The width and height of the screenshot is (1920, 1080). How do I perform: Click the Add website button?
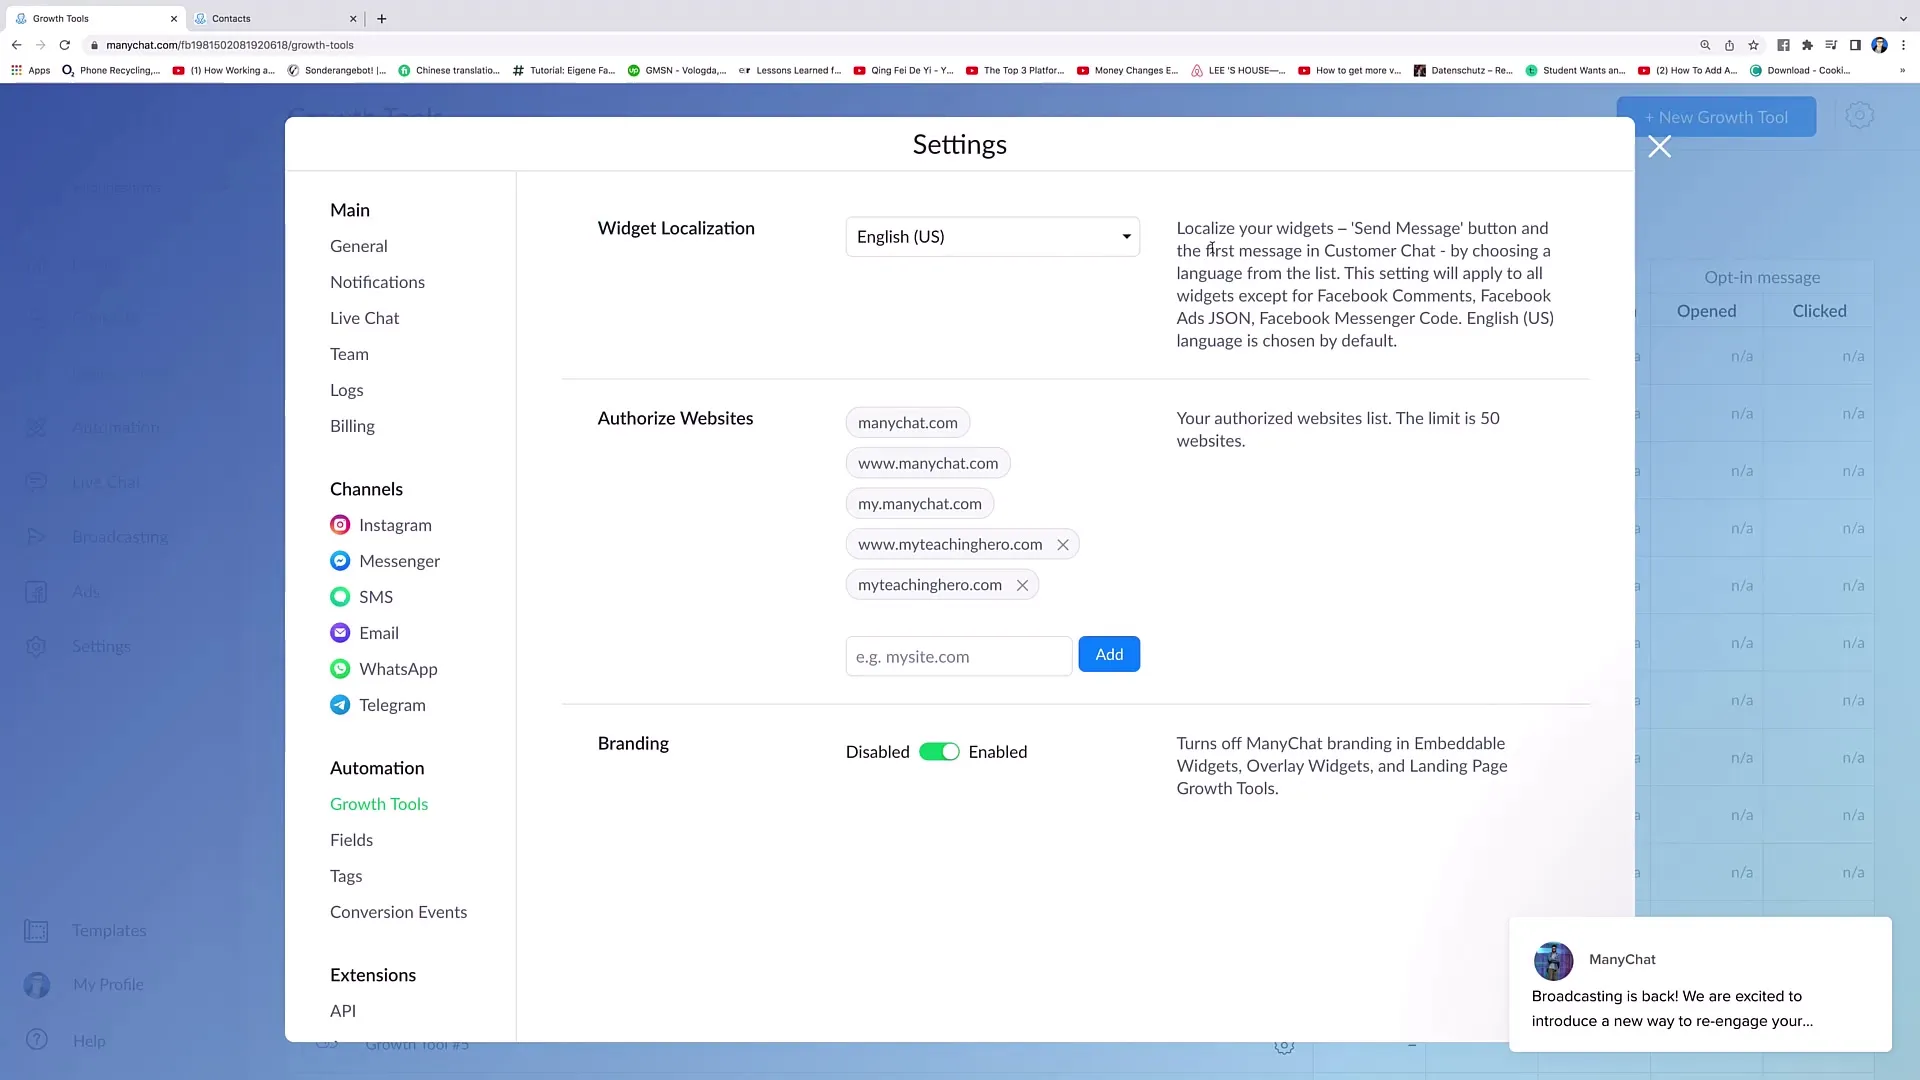[1109, 654]
